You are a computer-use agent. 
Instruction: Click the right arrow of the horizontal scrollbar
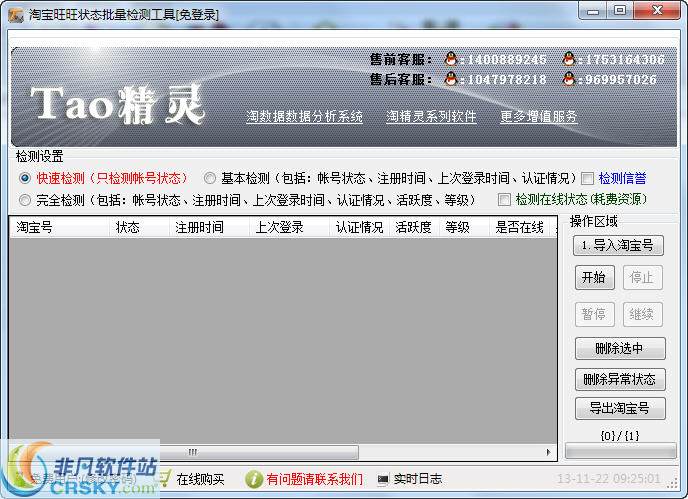(548, 452)
